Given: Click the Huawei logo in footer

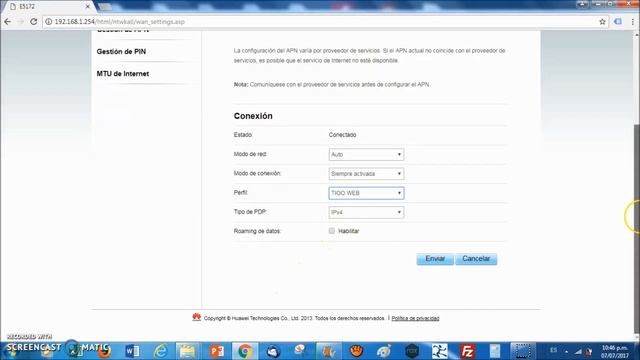Looking at the screenshot, I should (x=196, y=317).
